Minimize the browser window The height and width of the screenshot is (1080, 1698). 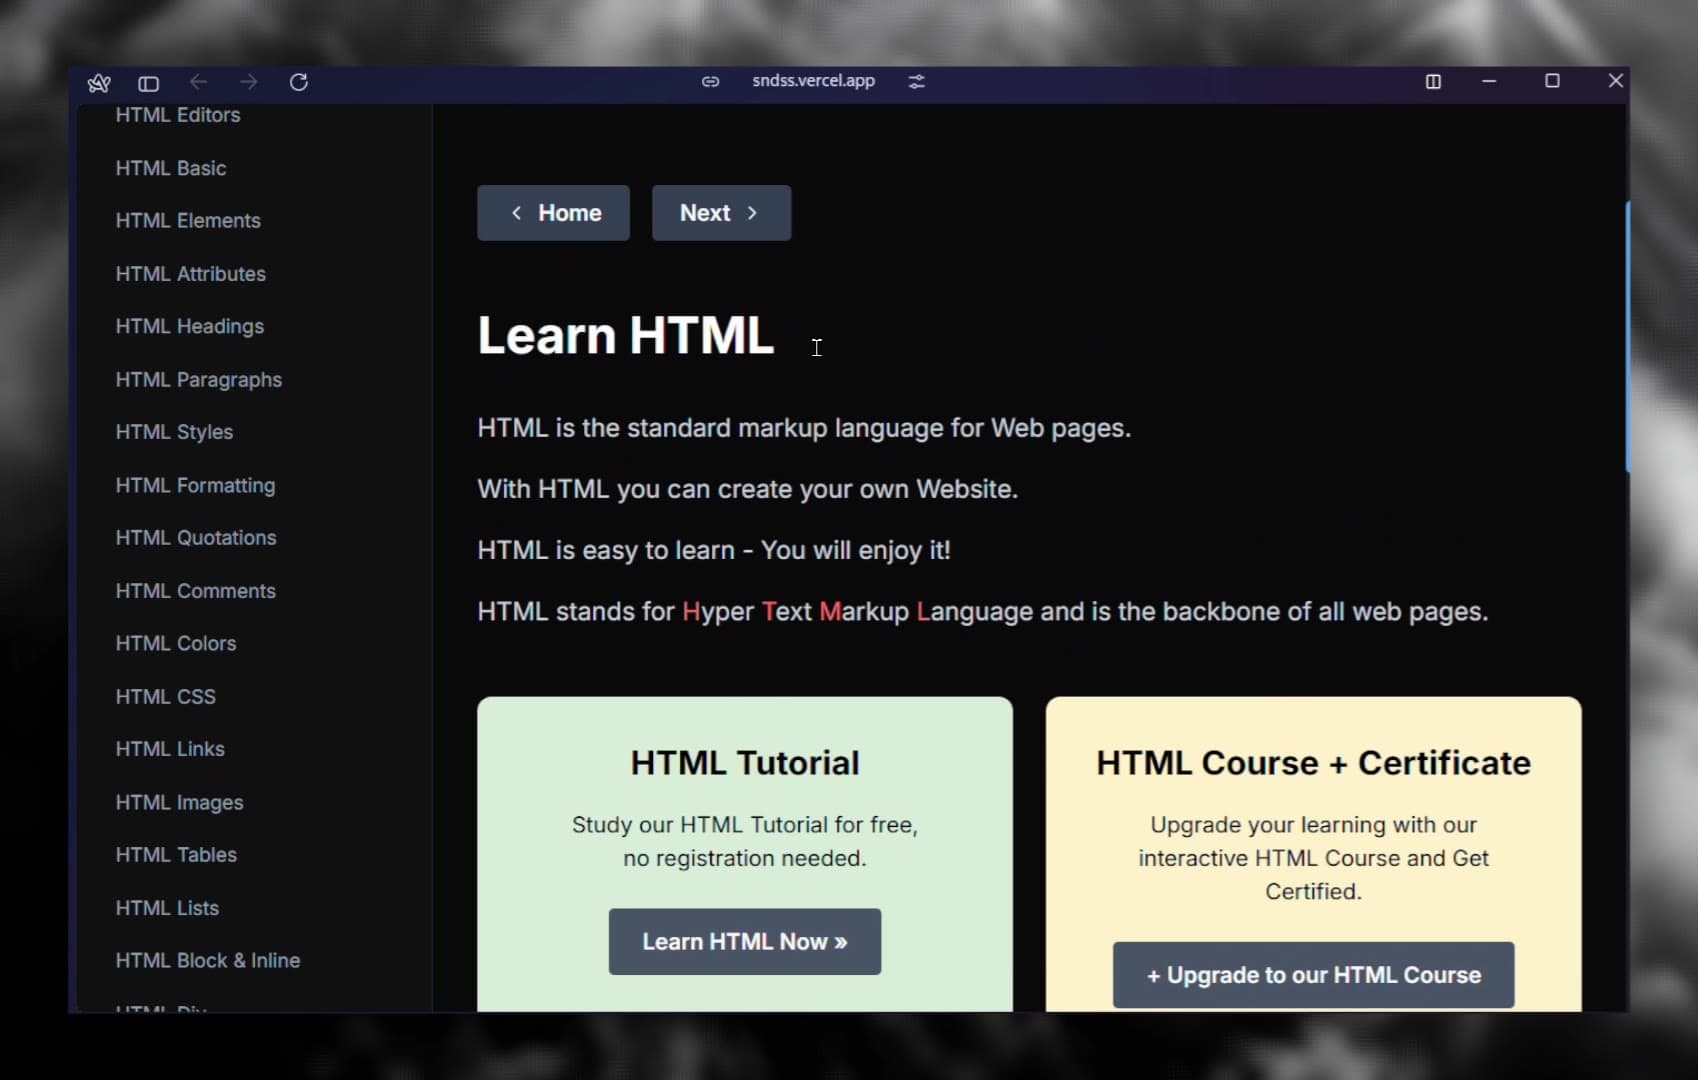pyautogui.click(x=1489, y=81)
